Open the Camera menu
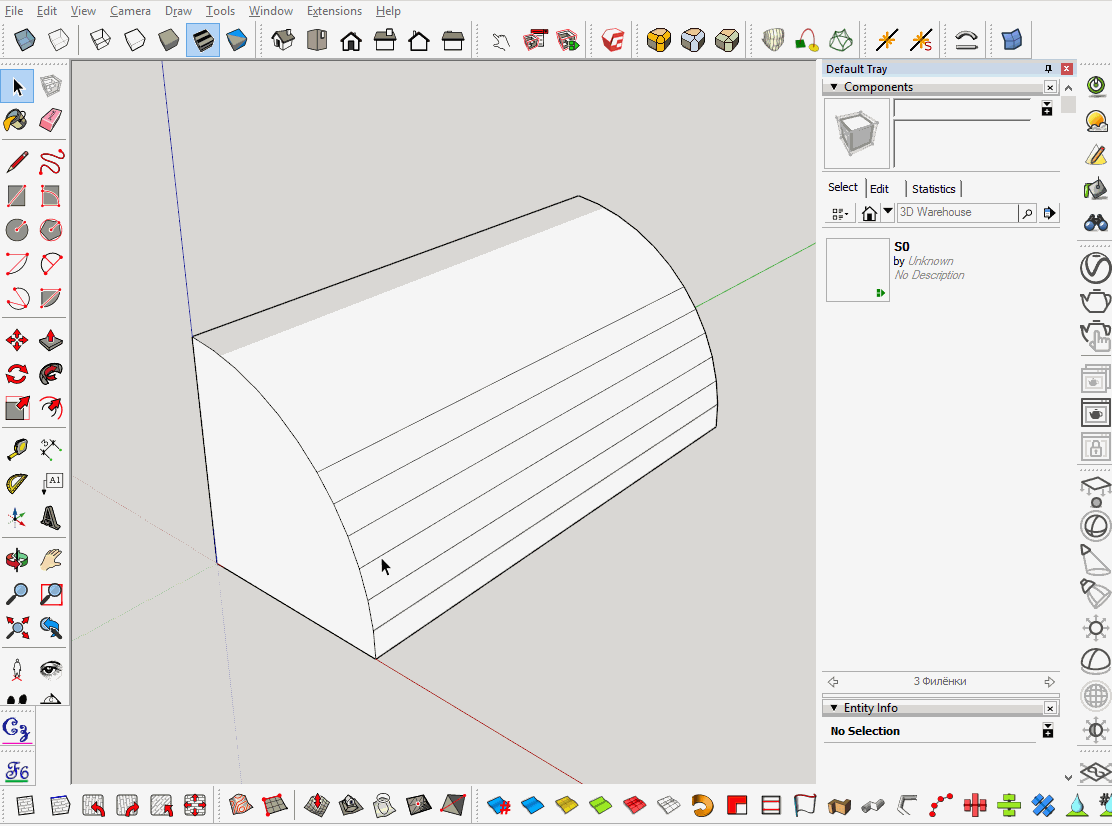 (x=130, y=10)
